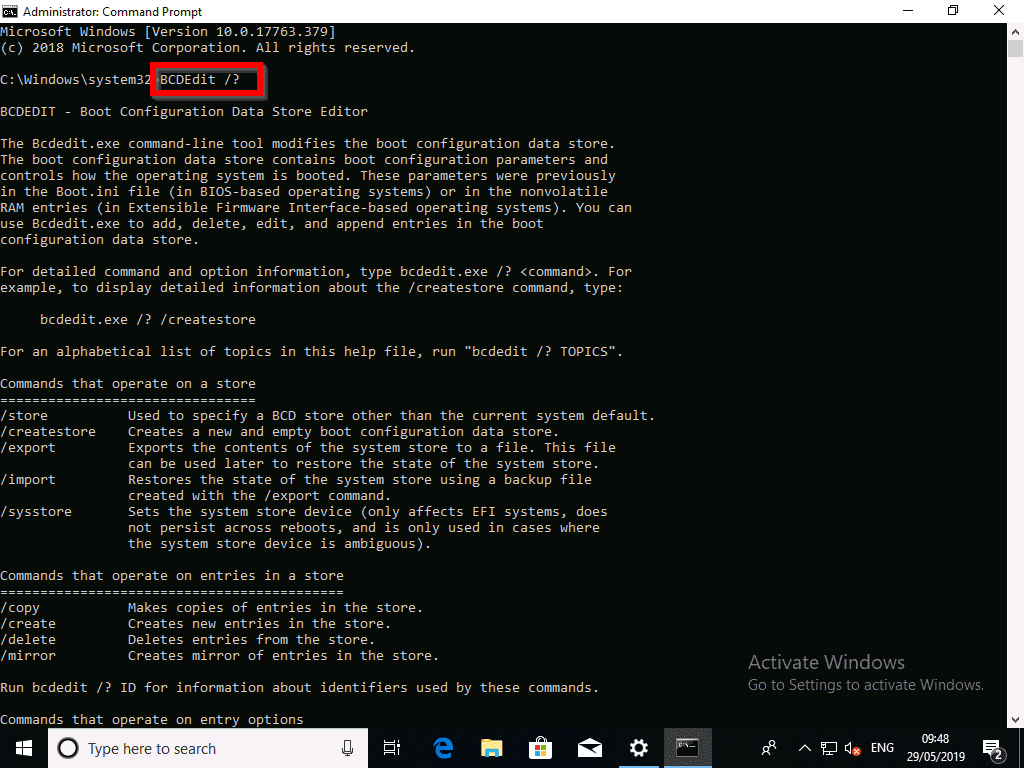This screenshot has width=1024, height=768.
Task: Click the 'bcdedit.exe /? /createstore' example line
Action: [x=148, y=320]
